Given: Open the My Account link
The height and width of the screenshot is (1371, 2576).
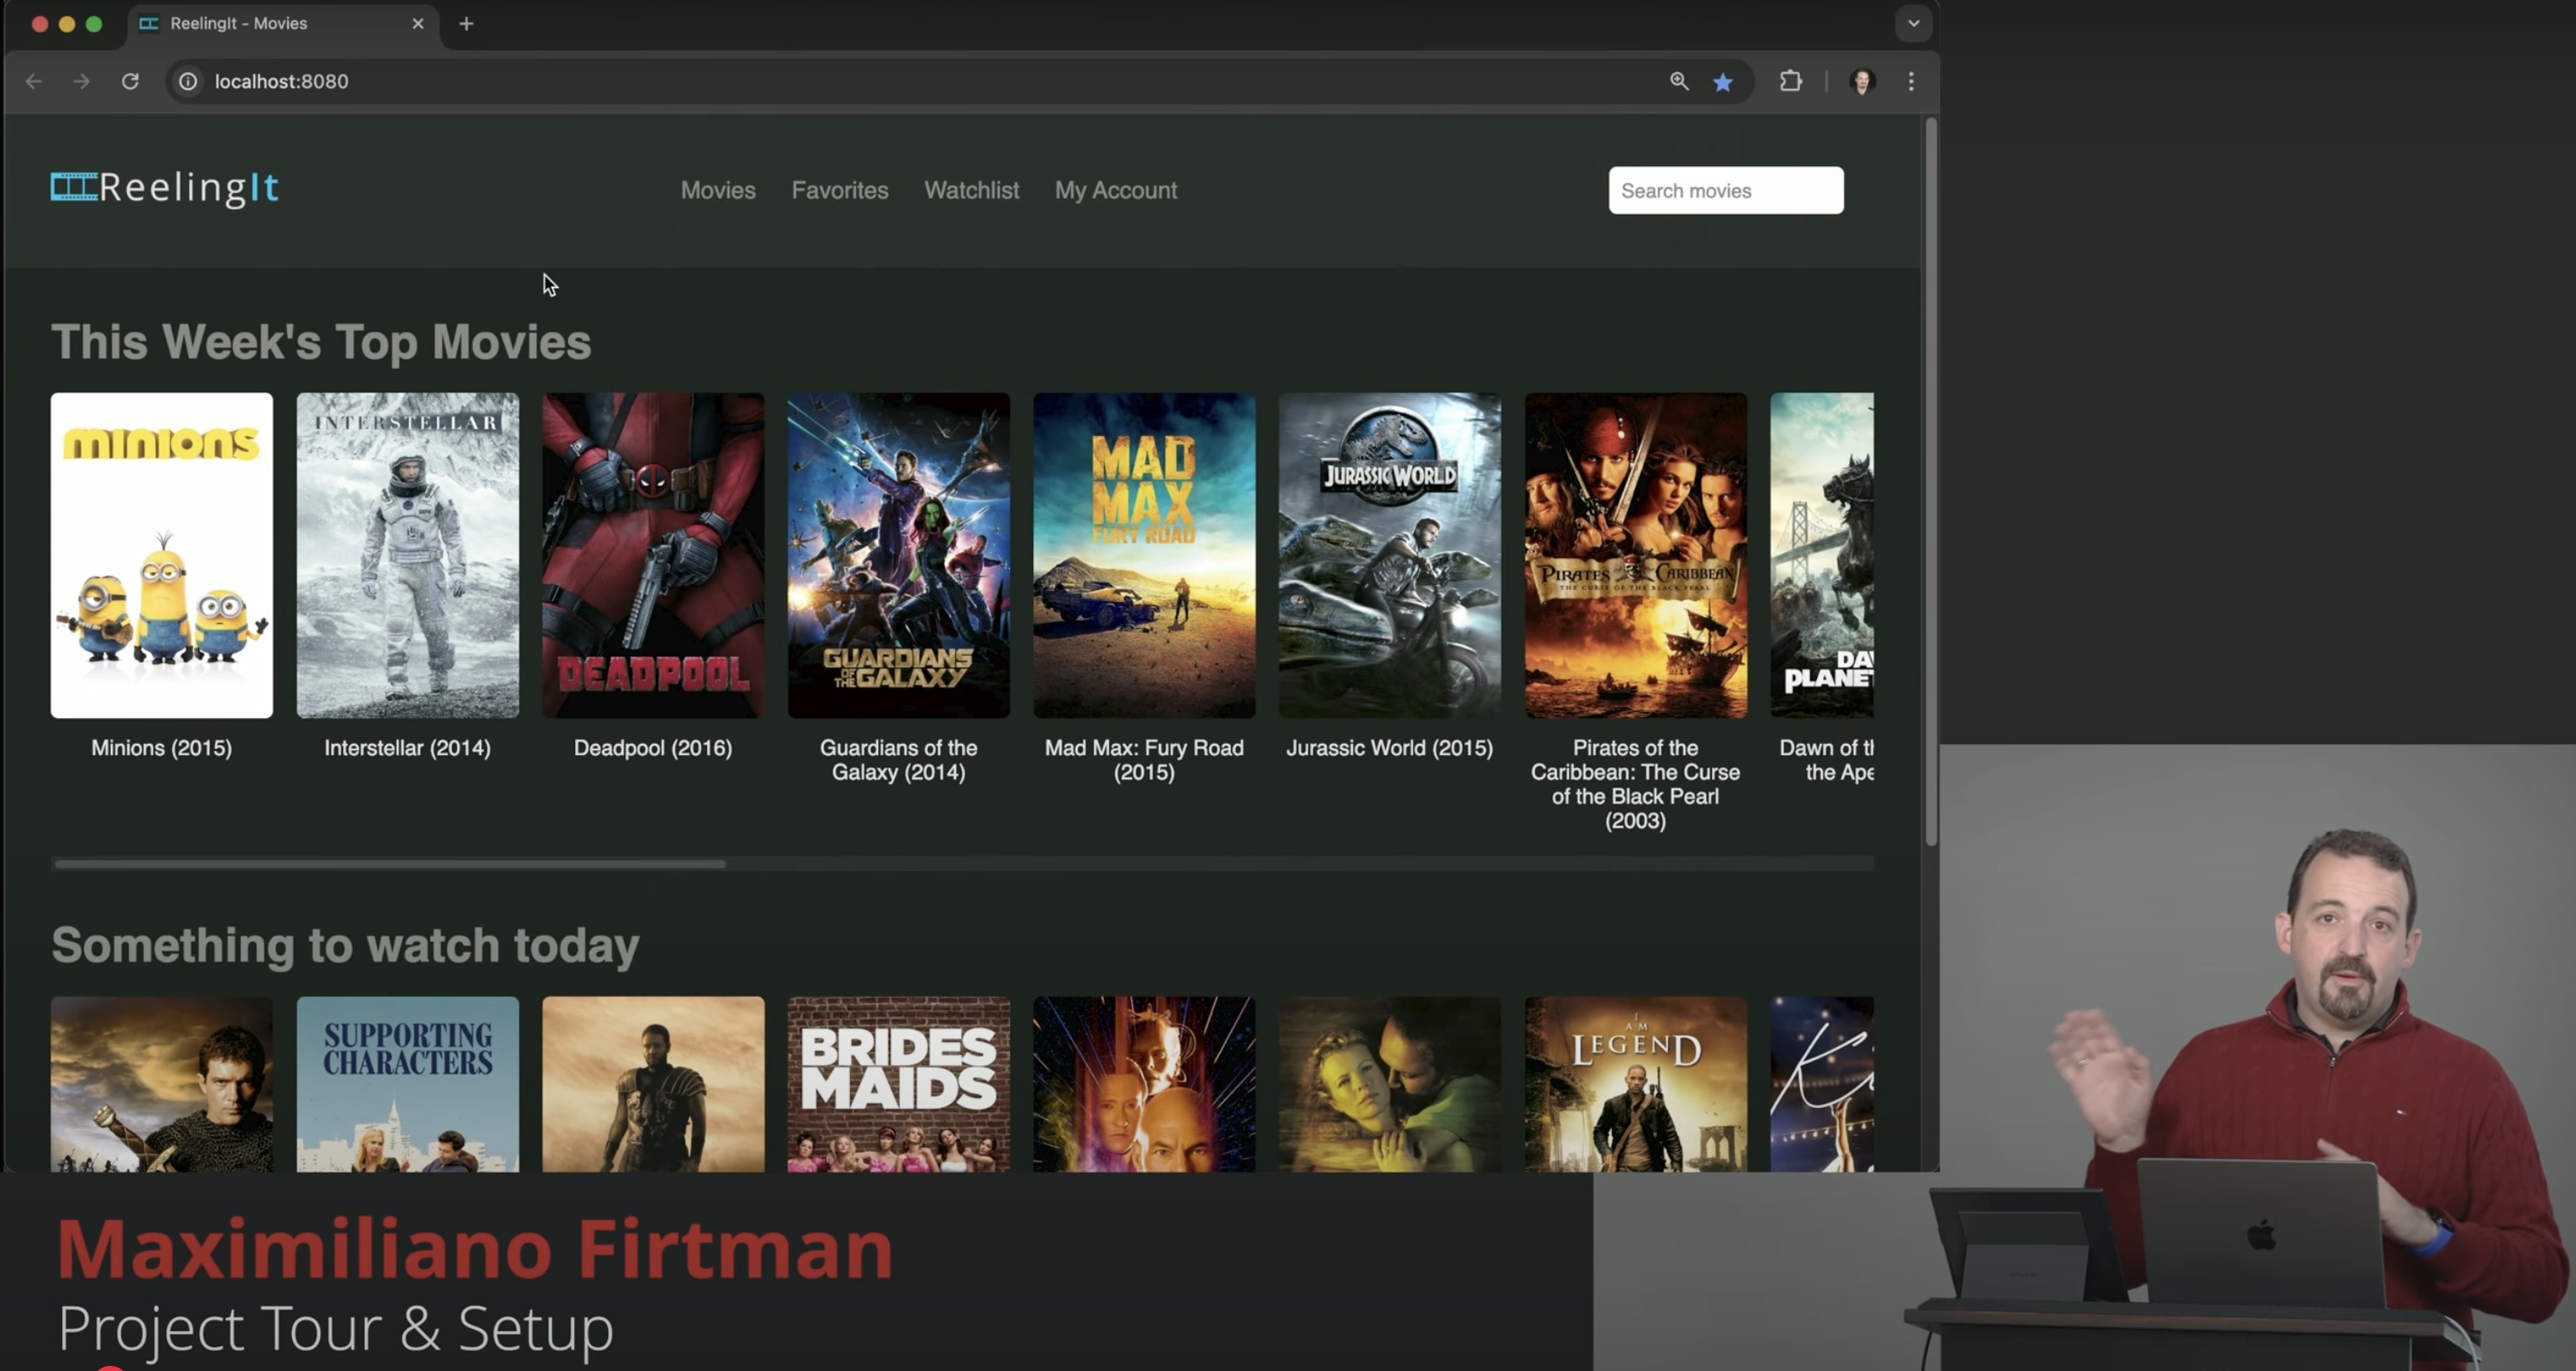Looking at the screenshot, I should click(x=1115, y=190).
